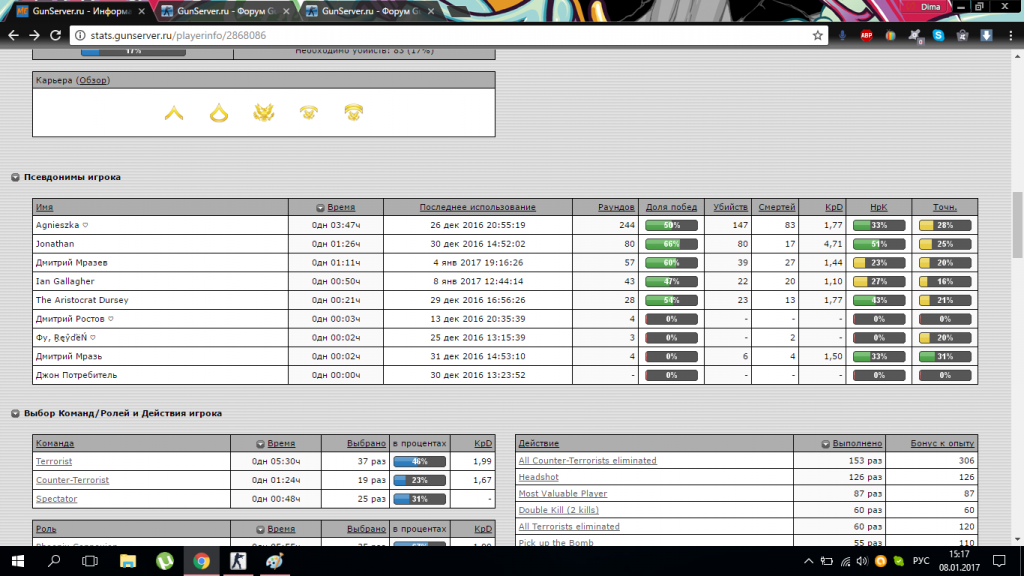Open uTorrent from the taskbar

point(163,561)
